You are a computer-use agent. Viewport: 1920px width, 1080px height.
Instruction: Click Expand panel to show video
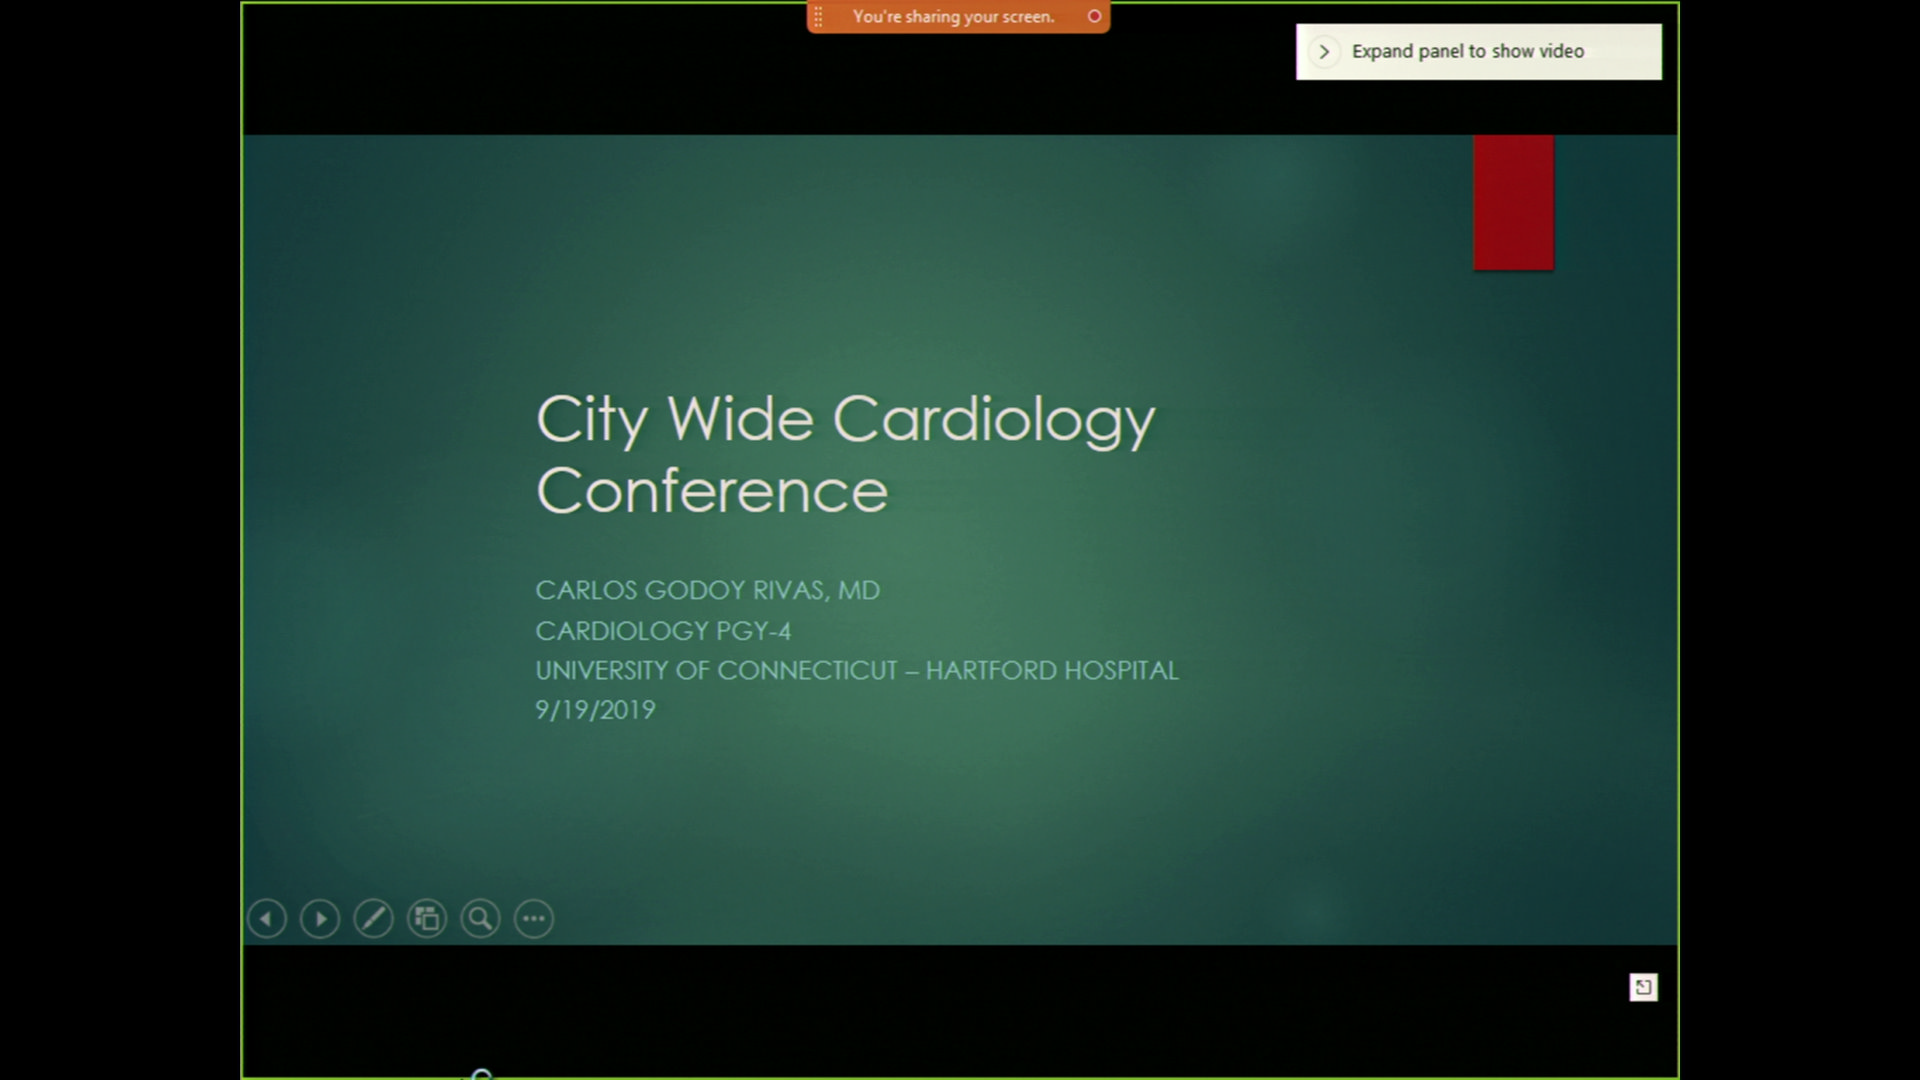[x=1467, y=51]
